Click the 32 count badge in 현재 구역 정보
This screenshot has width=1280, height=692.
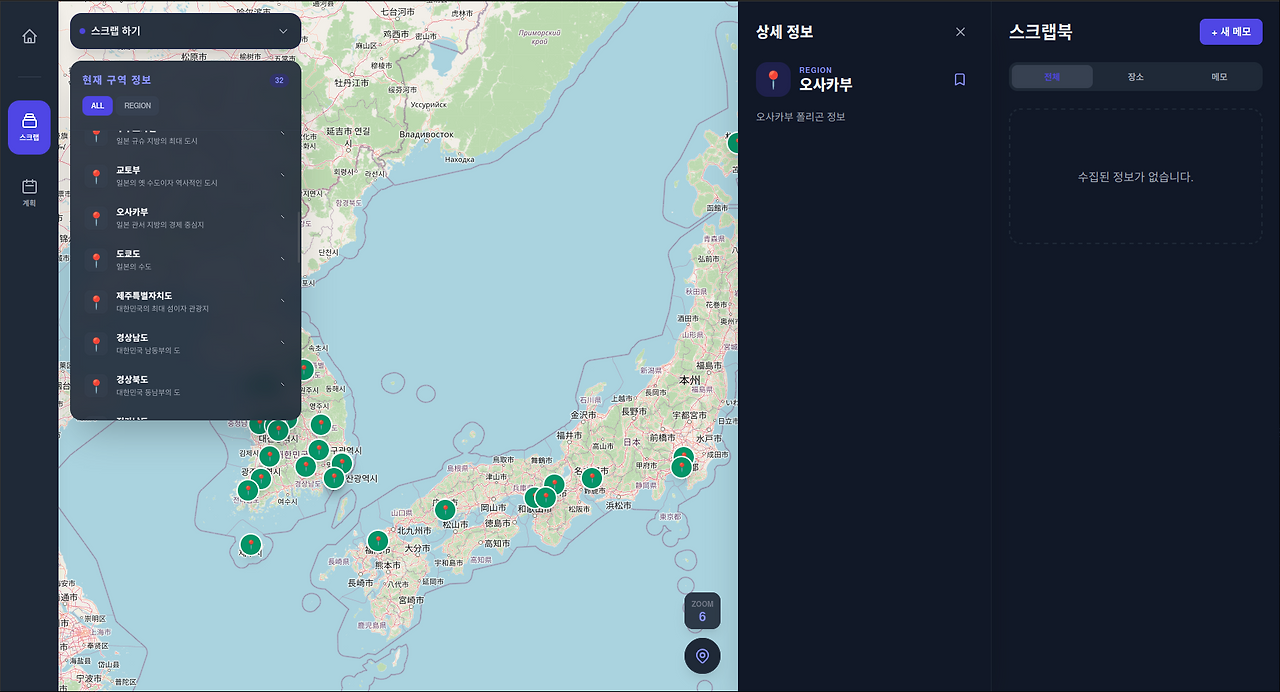(x=278, y=80)
